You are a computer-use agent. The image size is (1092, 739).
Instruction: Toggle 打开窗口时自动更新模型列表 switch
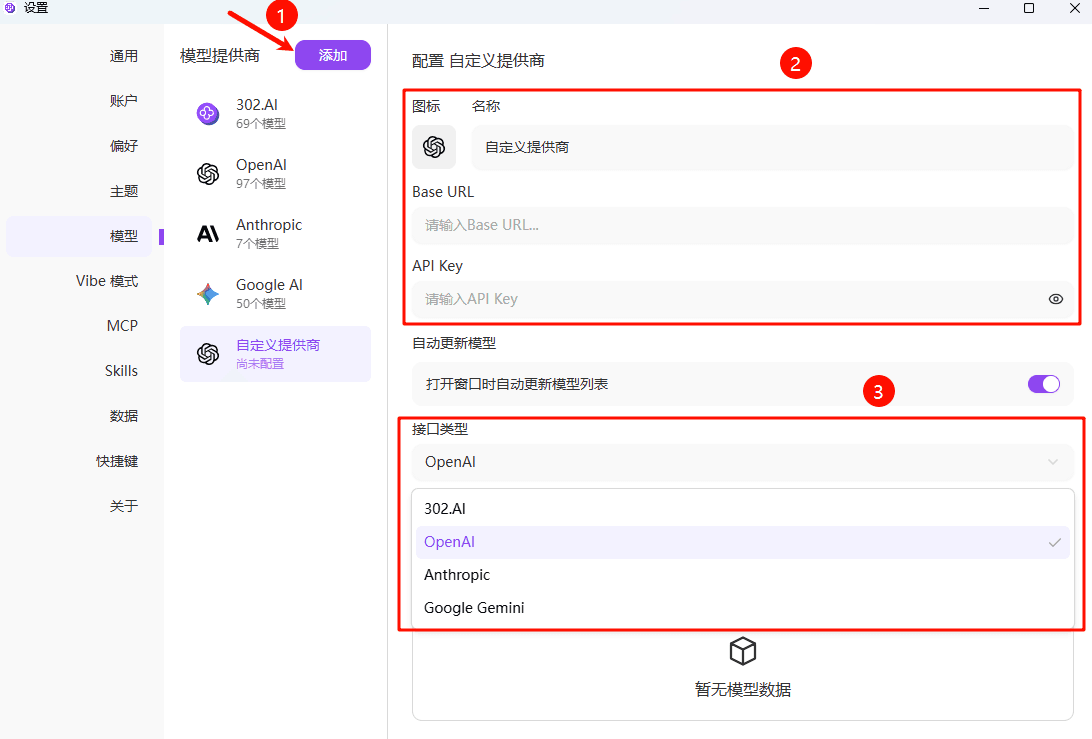pos(1044,384)
